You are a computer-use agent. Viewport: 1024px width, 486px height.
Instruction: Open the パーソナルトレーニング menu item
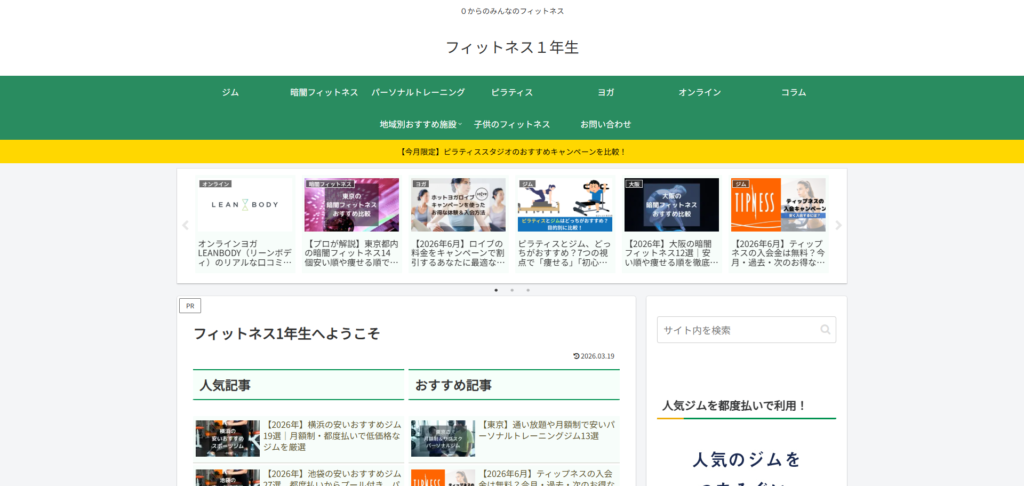tap(418, 93)
